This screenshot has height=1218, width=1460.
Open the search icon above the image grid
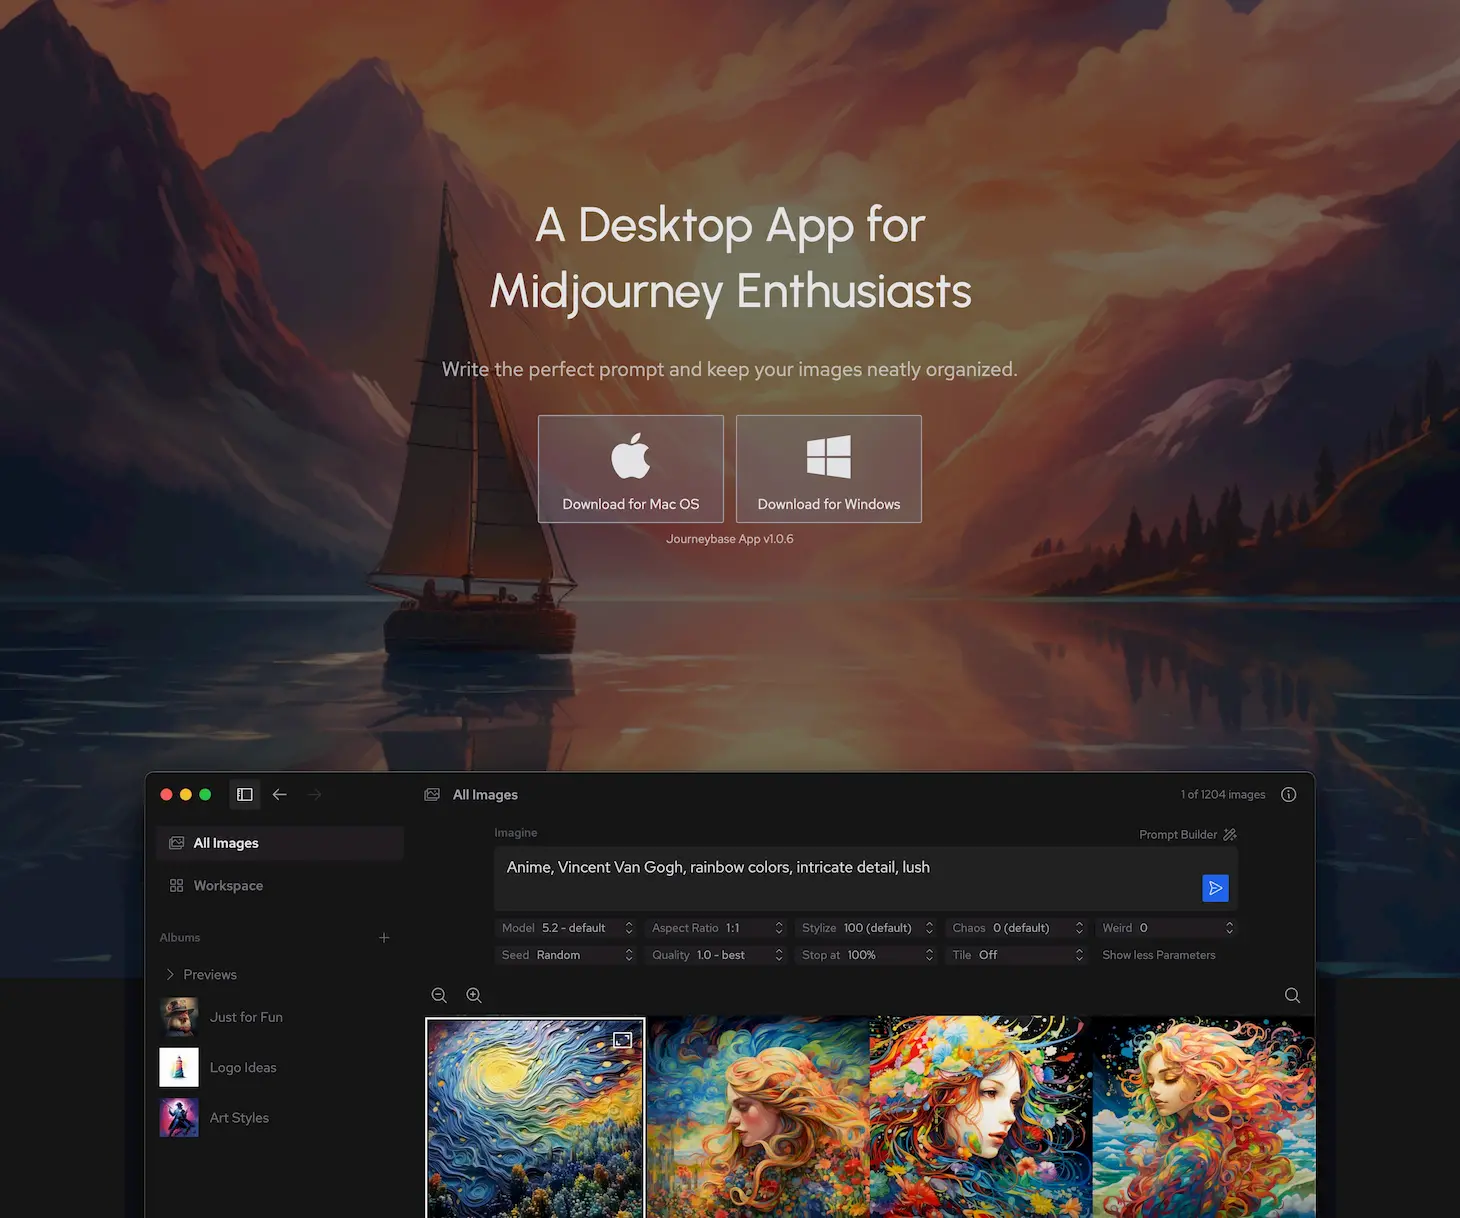click(x=1292, y=995)
